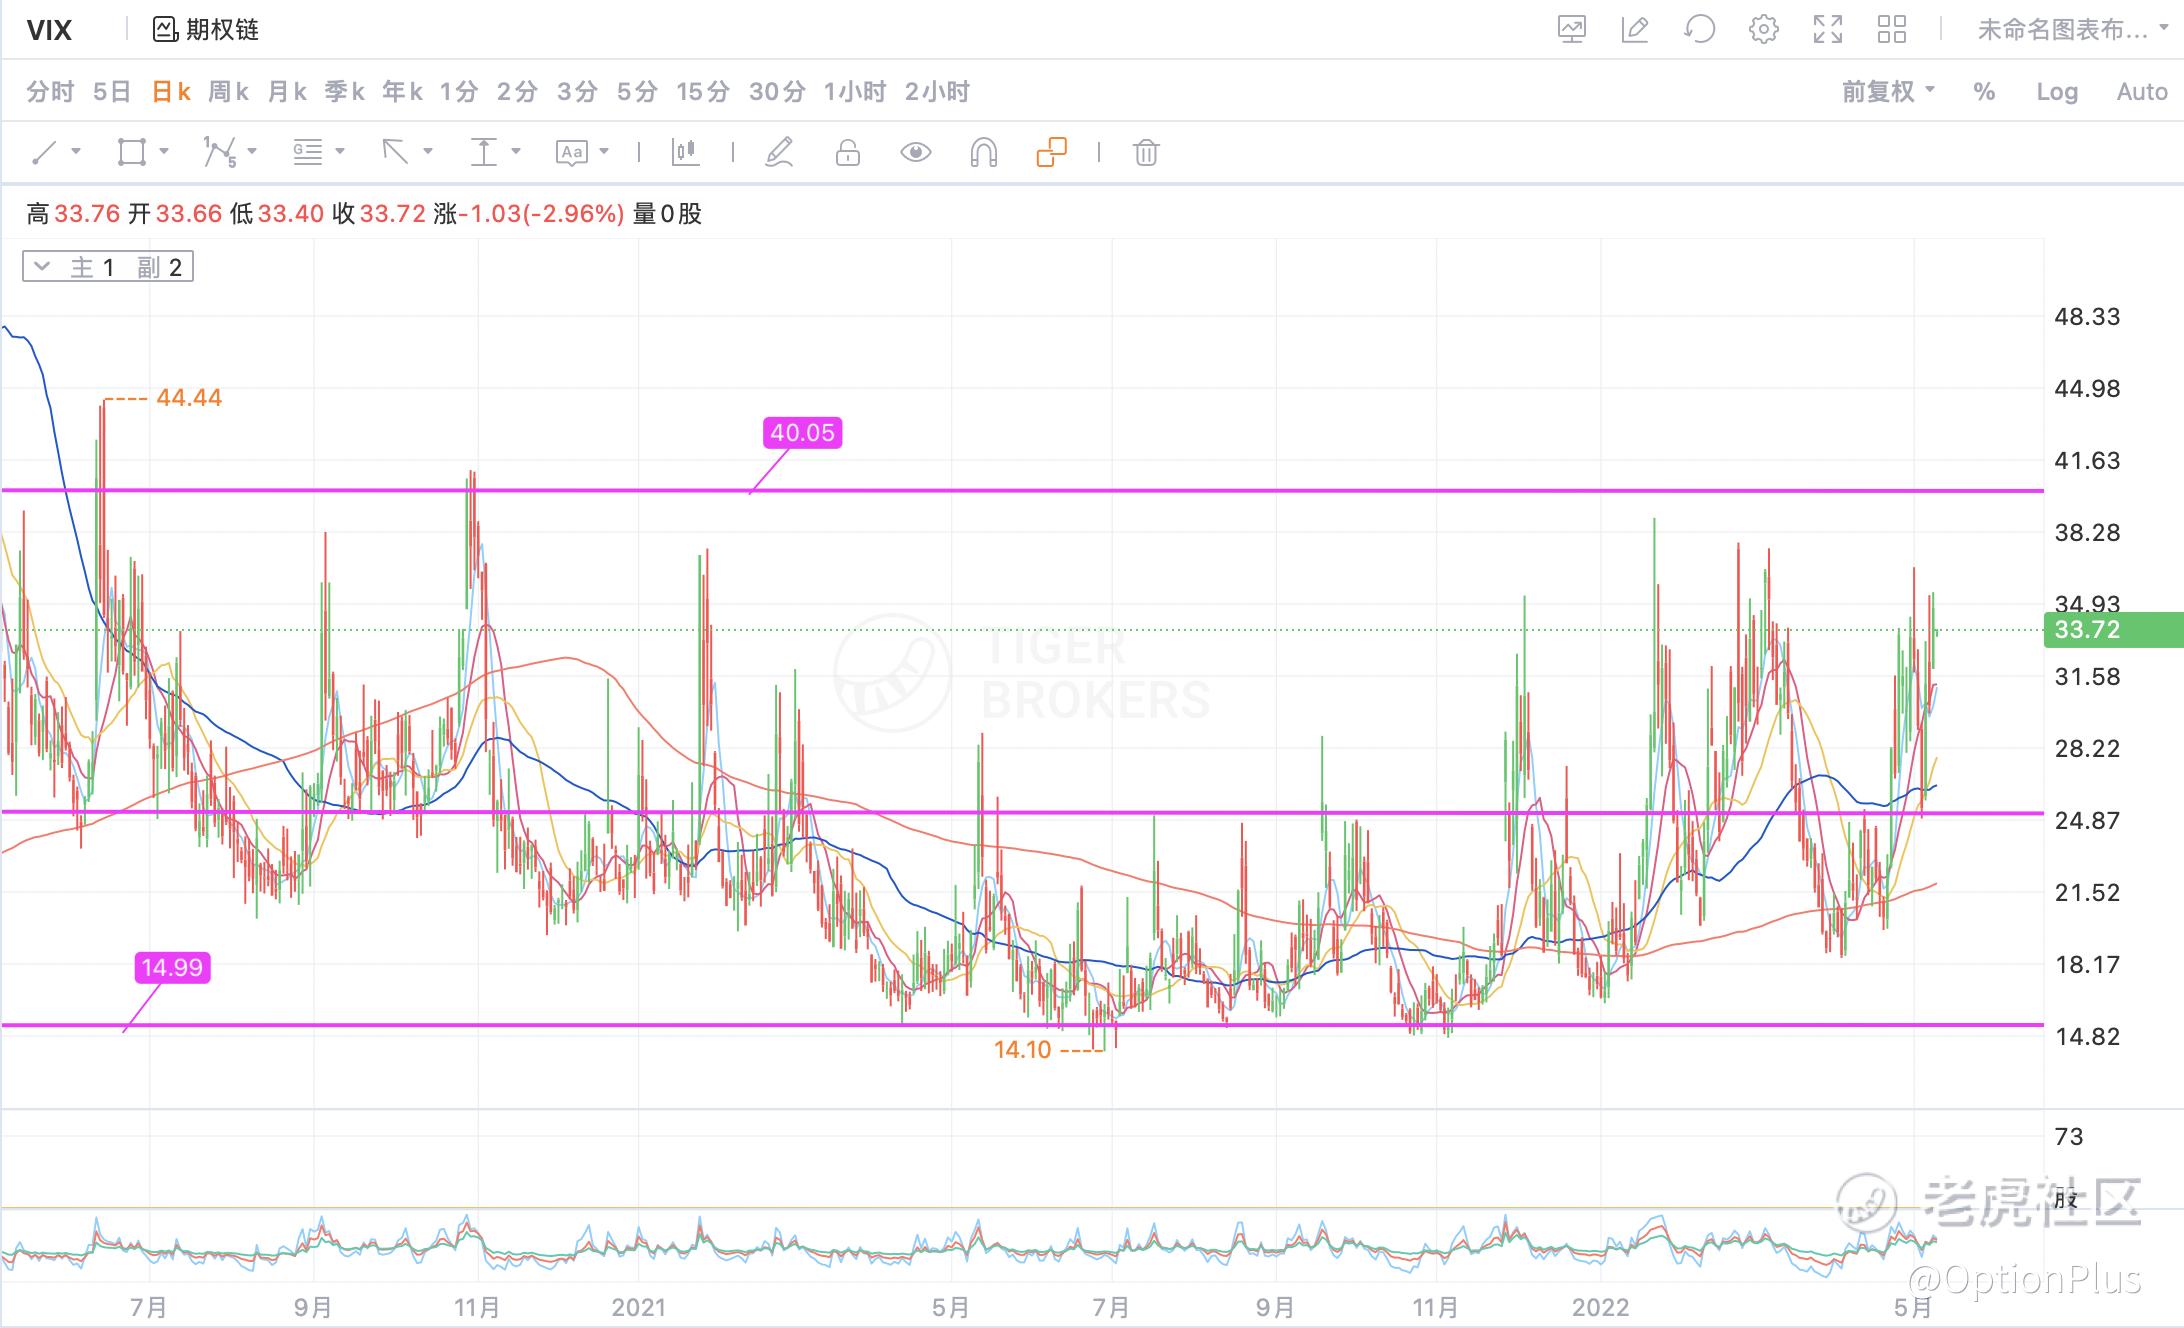
Task: Click the Auto scale button
Action: pos(2141,92)
